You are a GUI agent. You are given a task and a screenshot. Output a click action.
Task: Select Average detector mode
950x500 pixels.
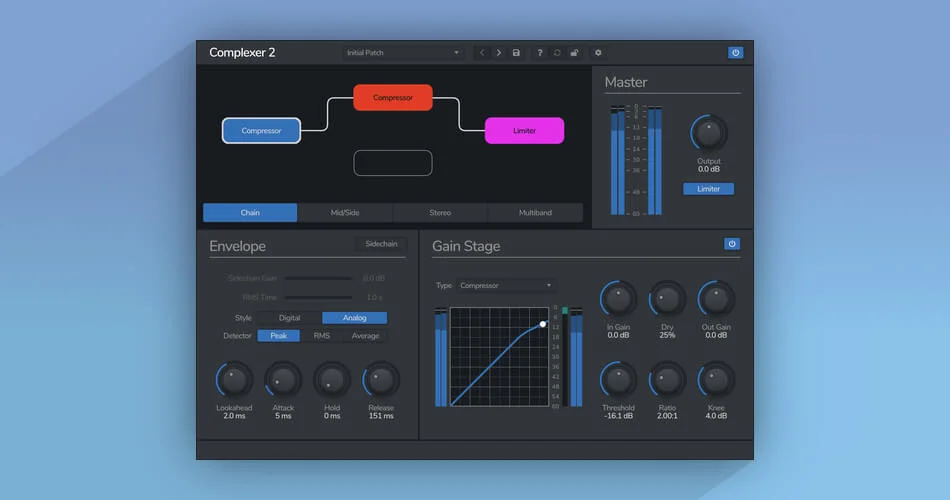[x=365, y=336]
